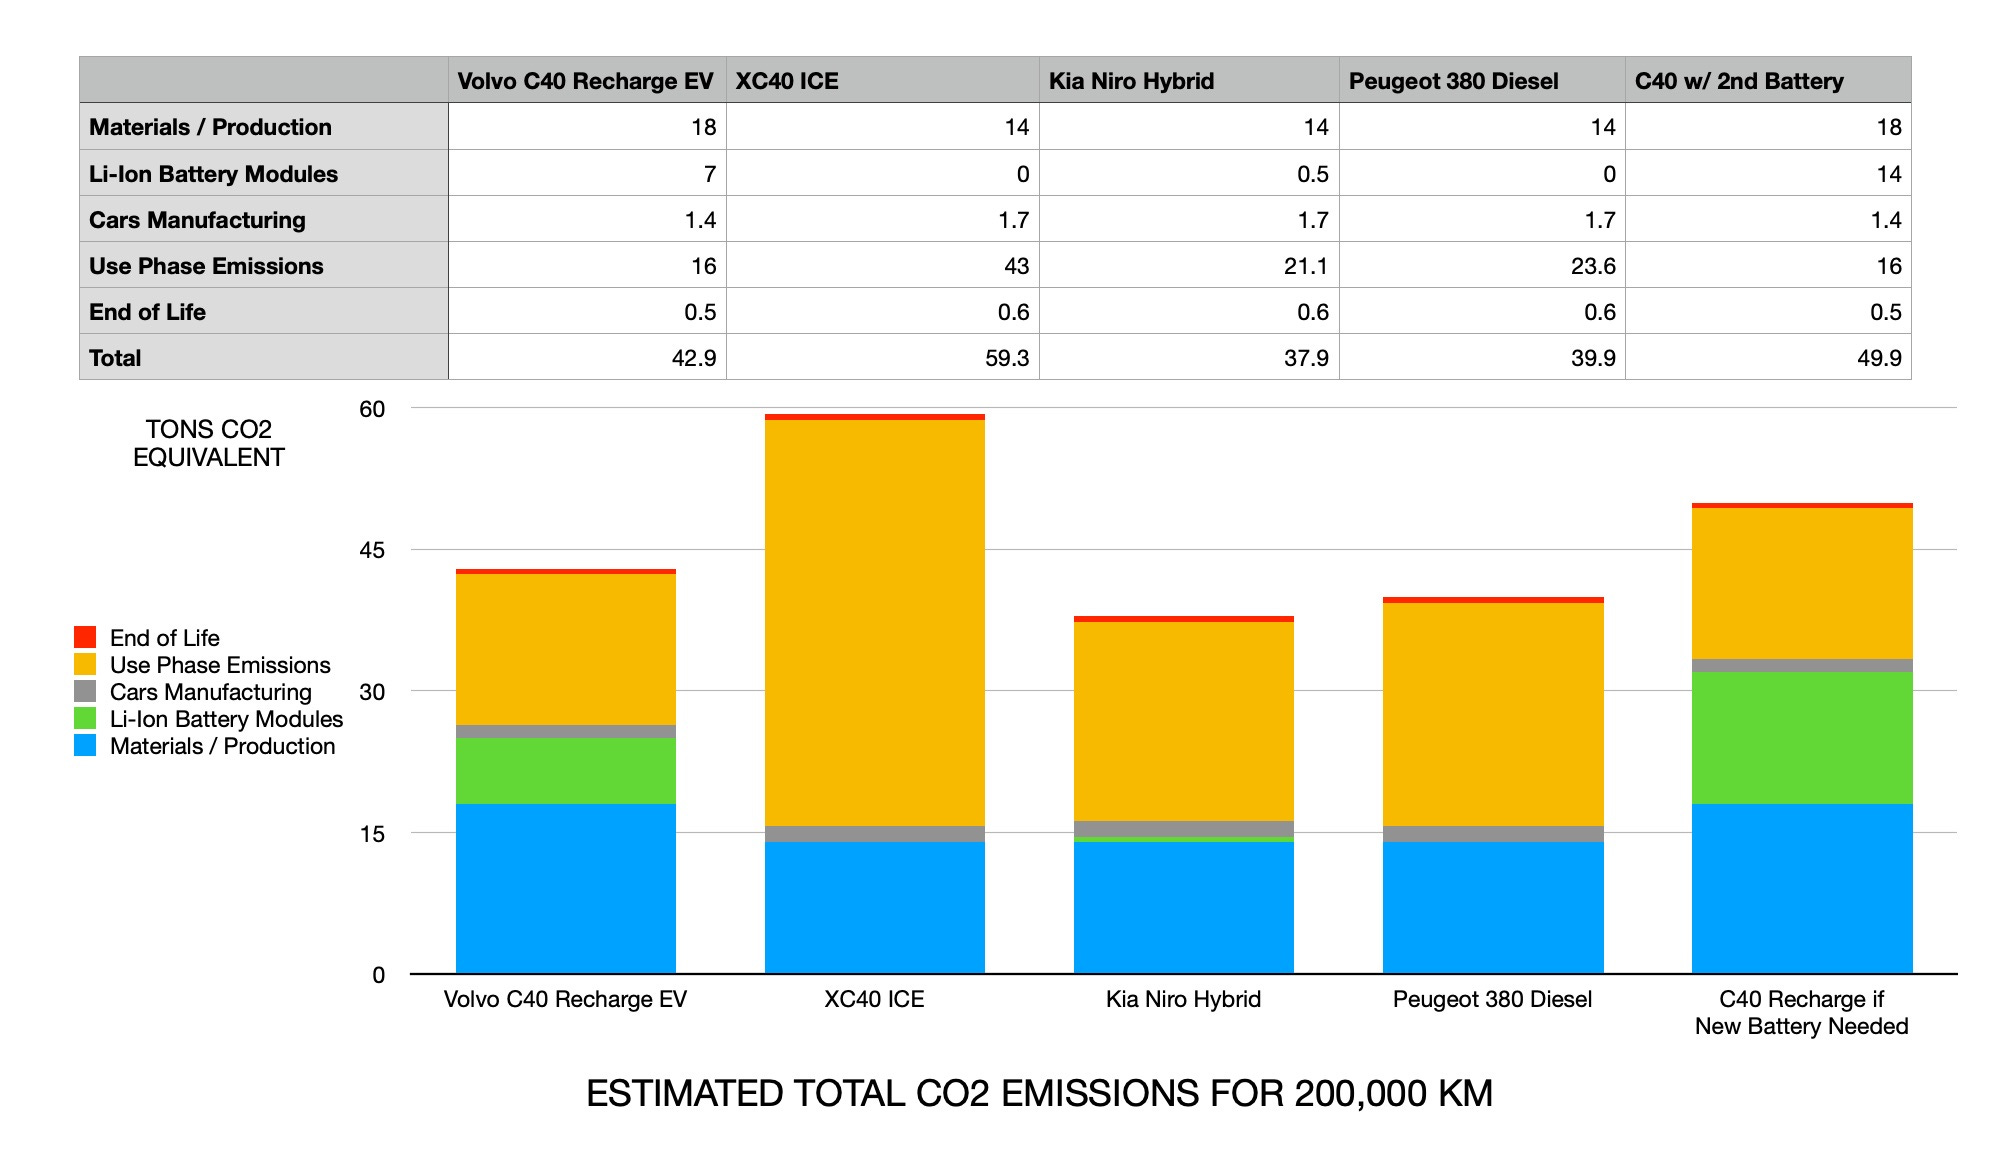Click the yellow segment of XC40 ICE bar
This screenshot has height=1150, width=1998.
(875, 622)
